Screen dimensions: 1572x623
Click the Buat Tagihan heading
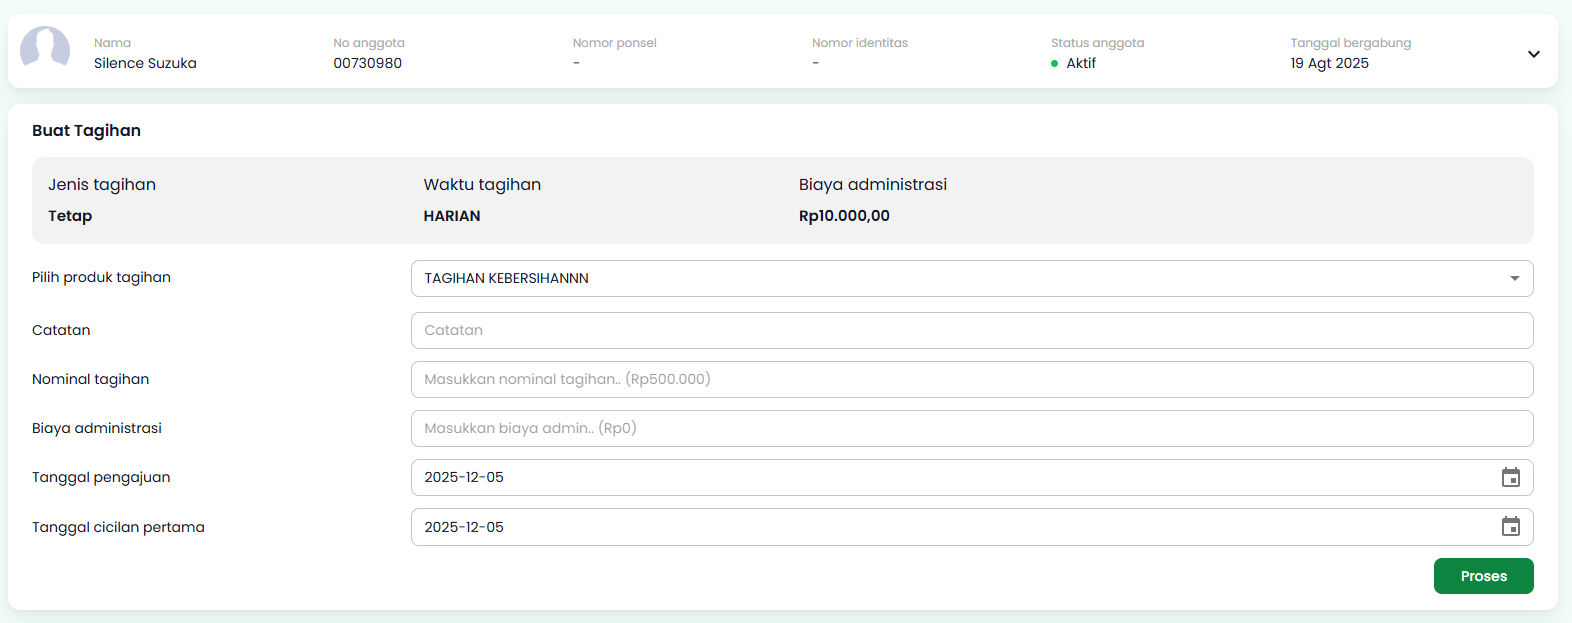[x=86, y=131]
